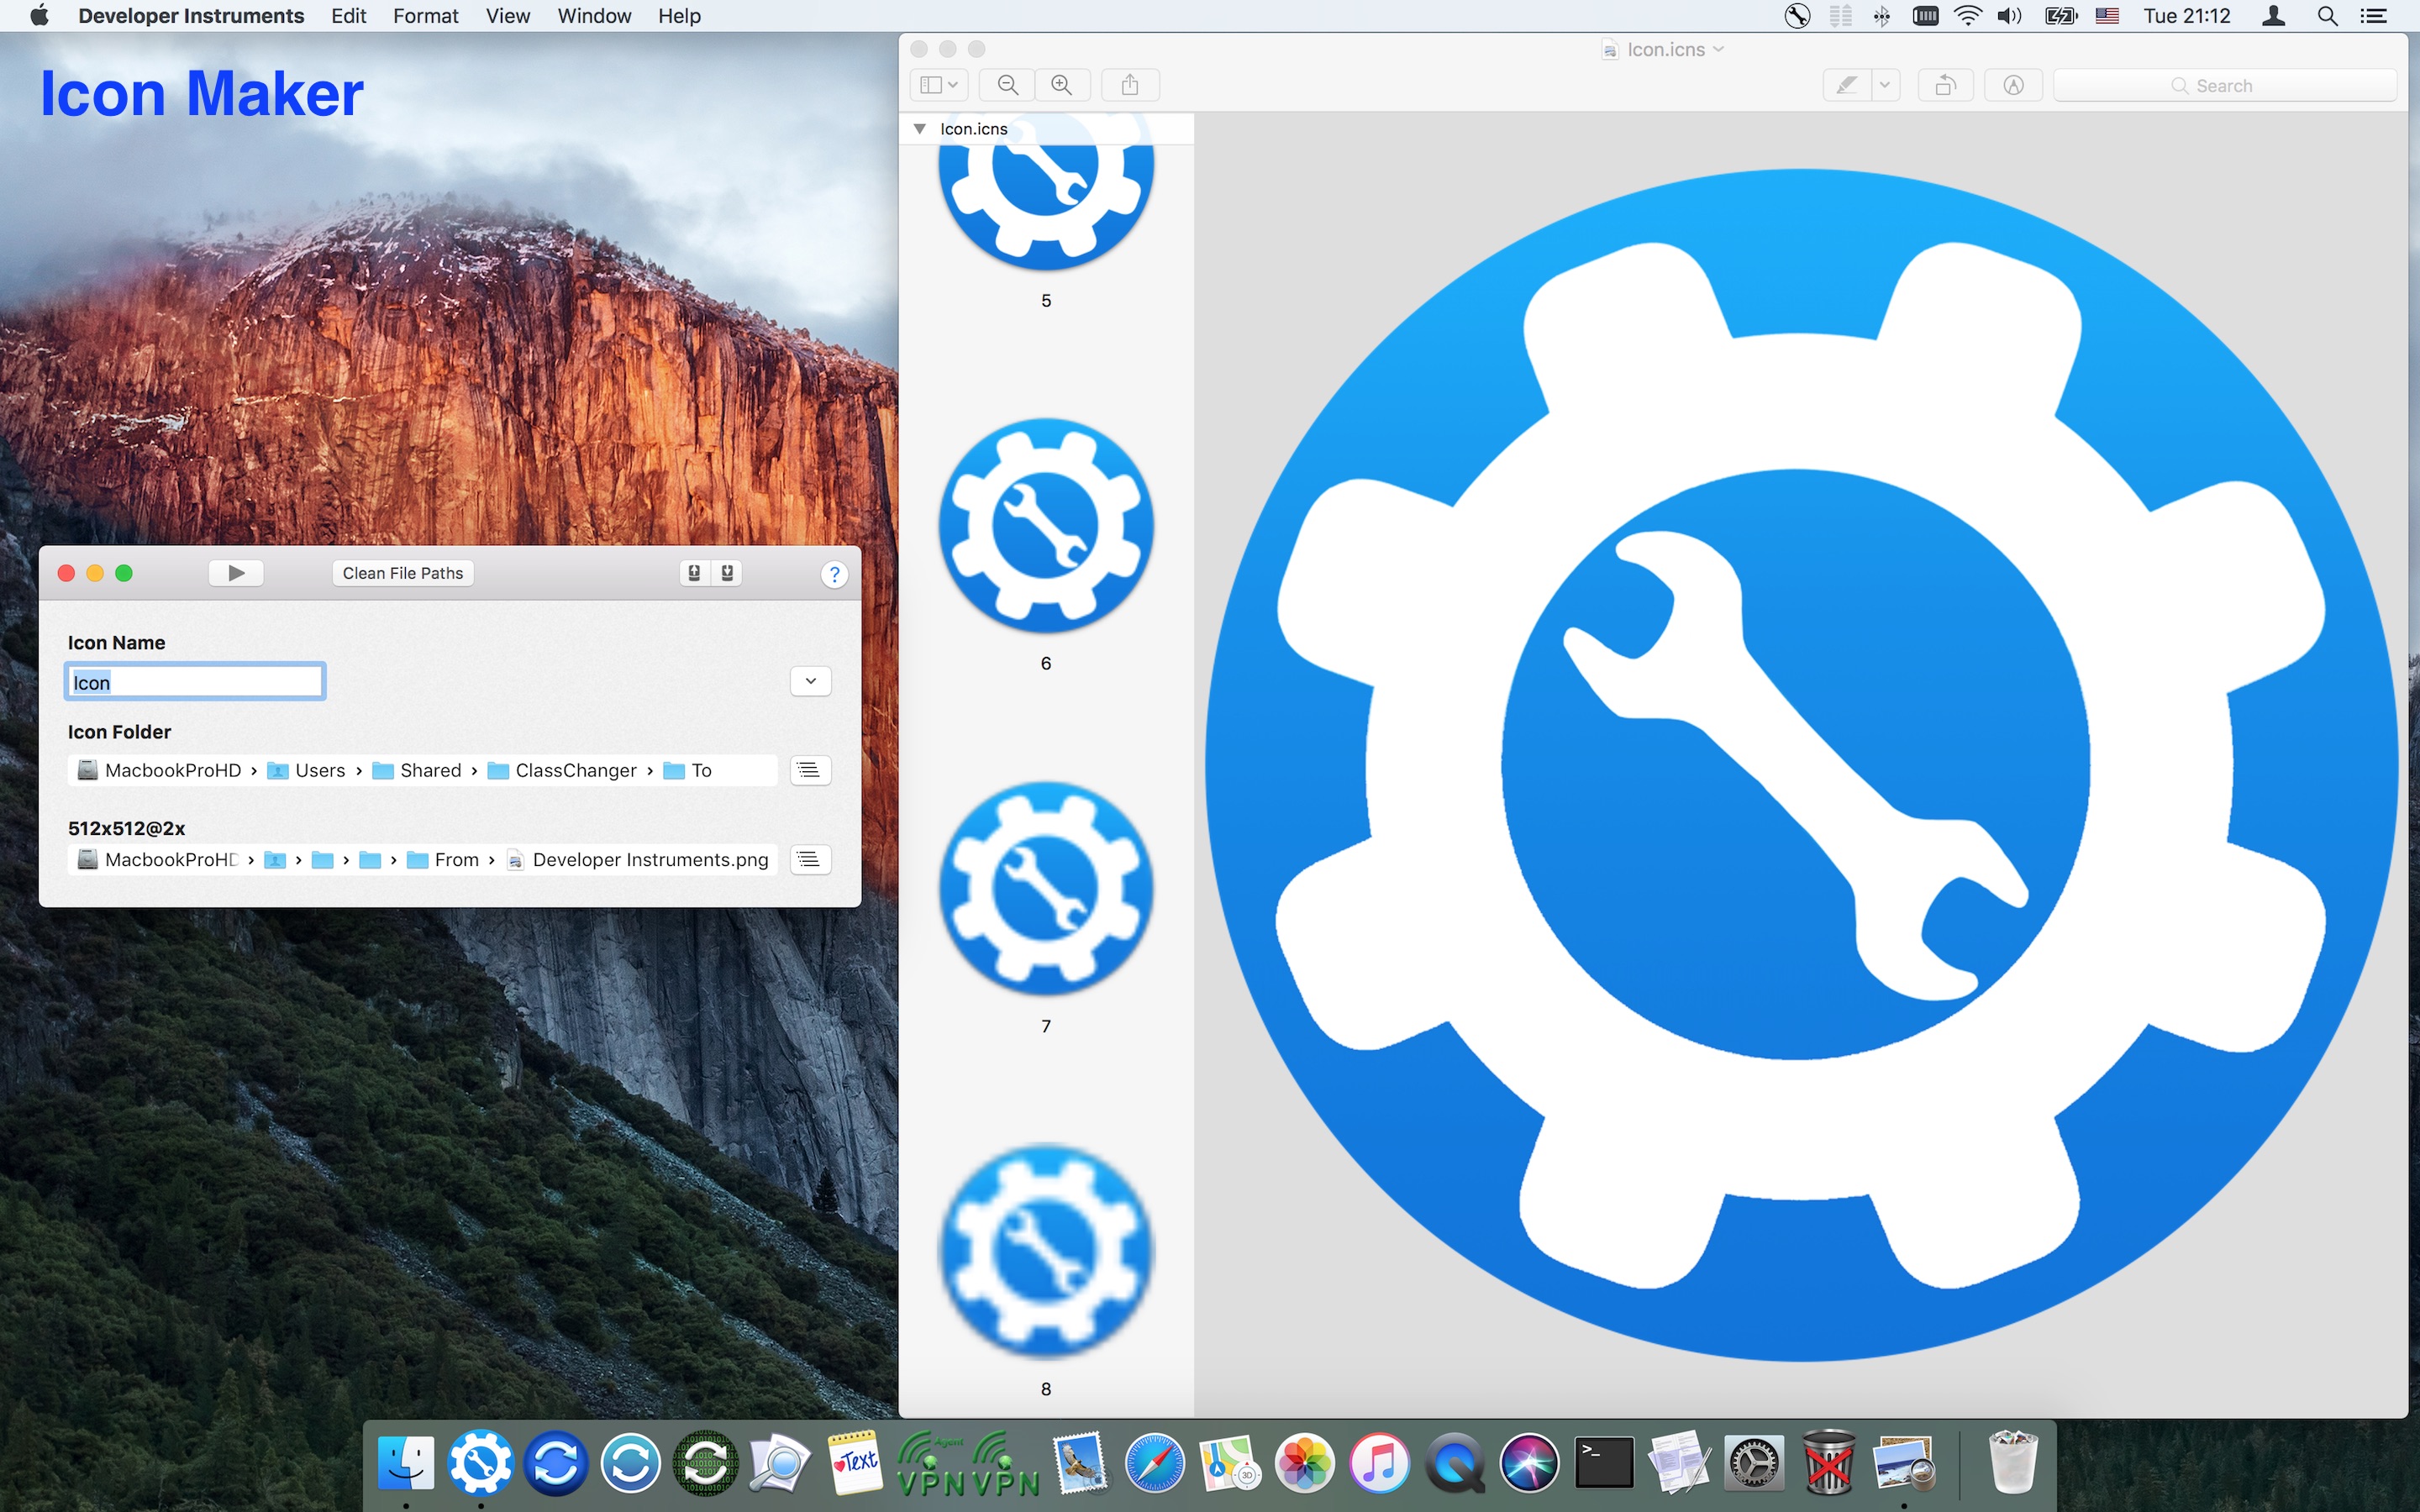2420x1512 pixels.
Task: Open Spotlight search in menu bar
Action: (x=2327, y=16)
